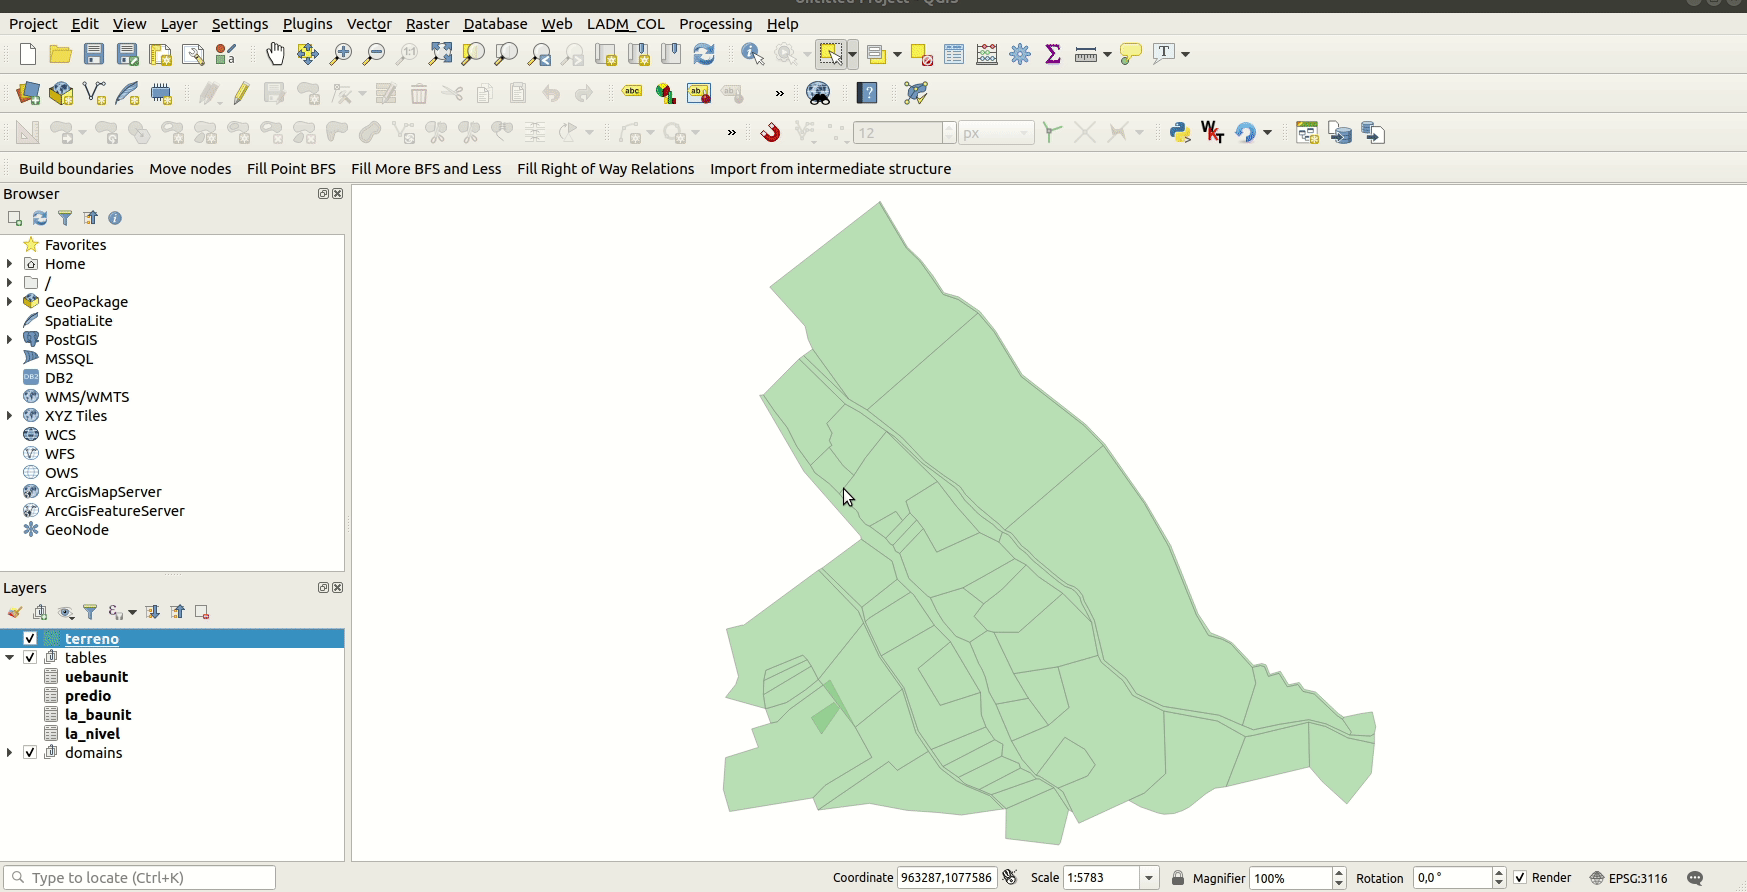This screenshot has height=892, width=1747.
Task: Collapse the tables group in Layers
Action: click(x=10, y=657)
